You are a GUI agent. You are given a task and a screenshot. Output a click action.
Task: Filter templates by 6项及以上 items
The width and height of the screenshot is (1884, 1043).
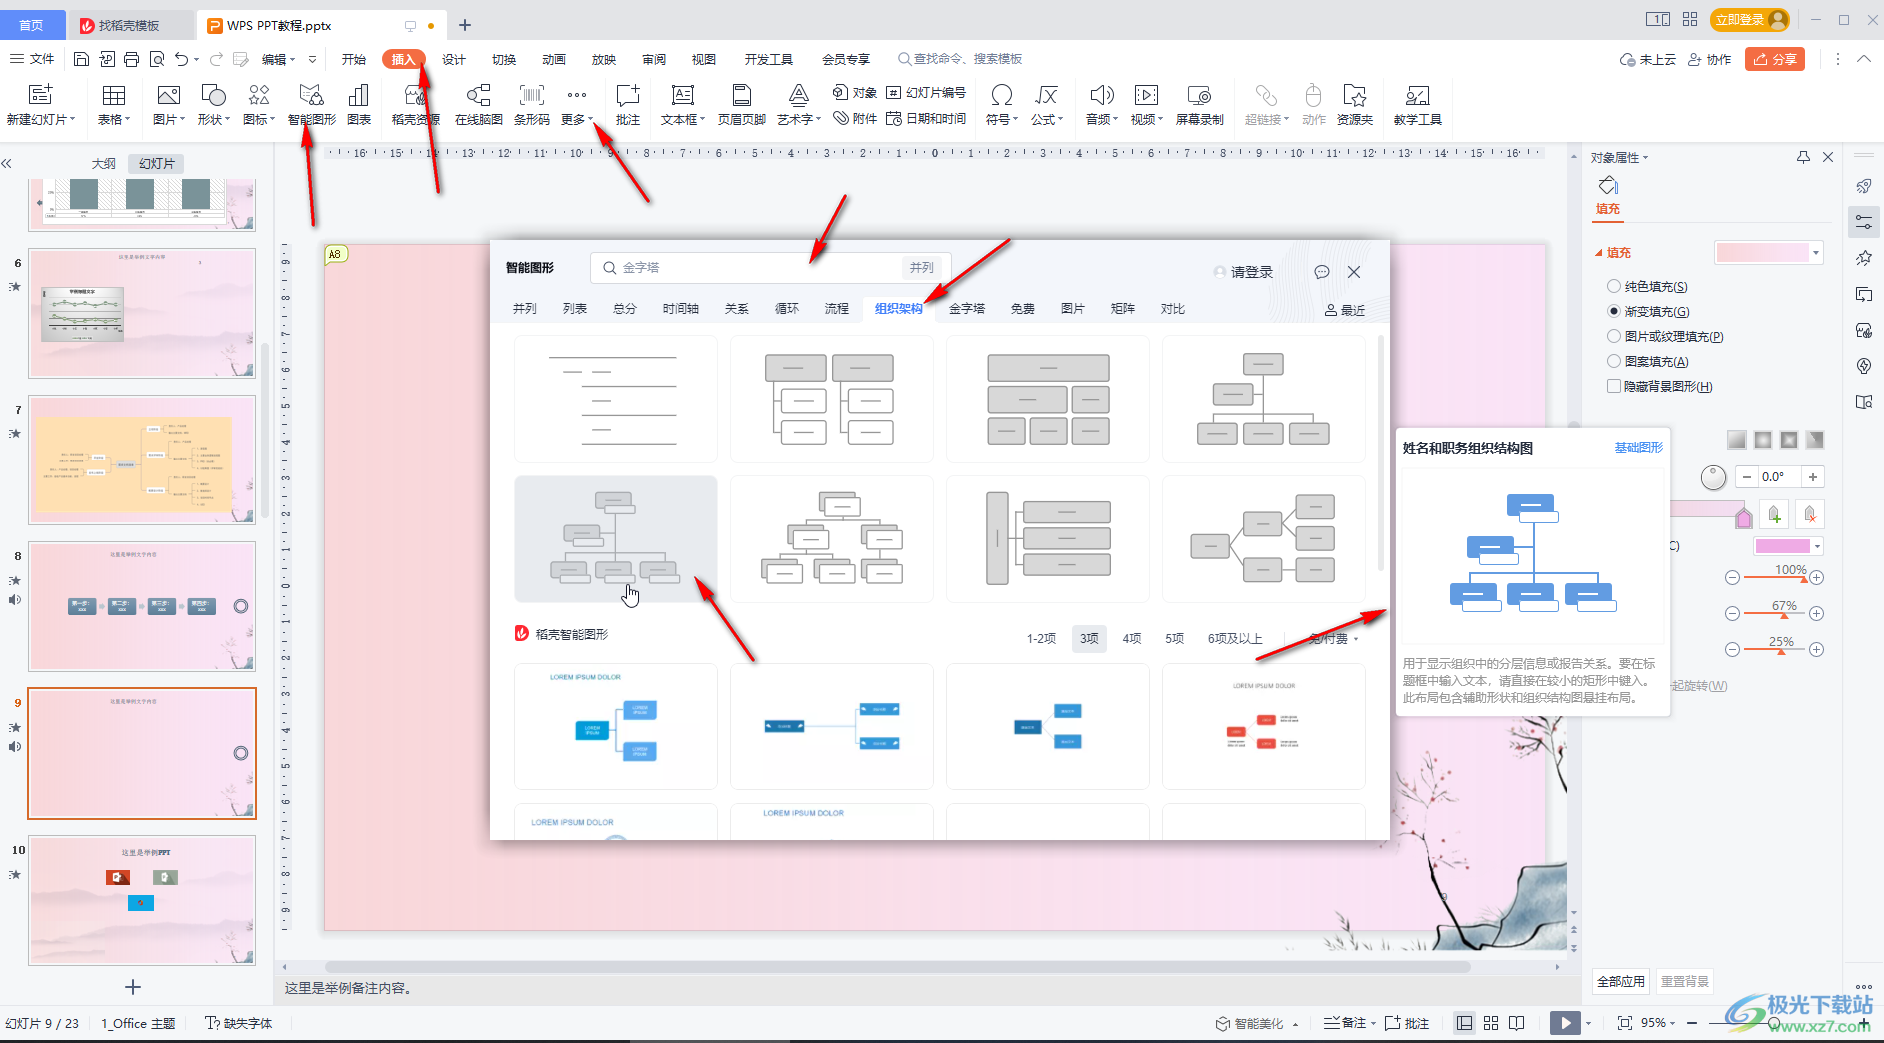[1235, 638]
